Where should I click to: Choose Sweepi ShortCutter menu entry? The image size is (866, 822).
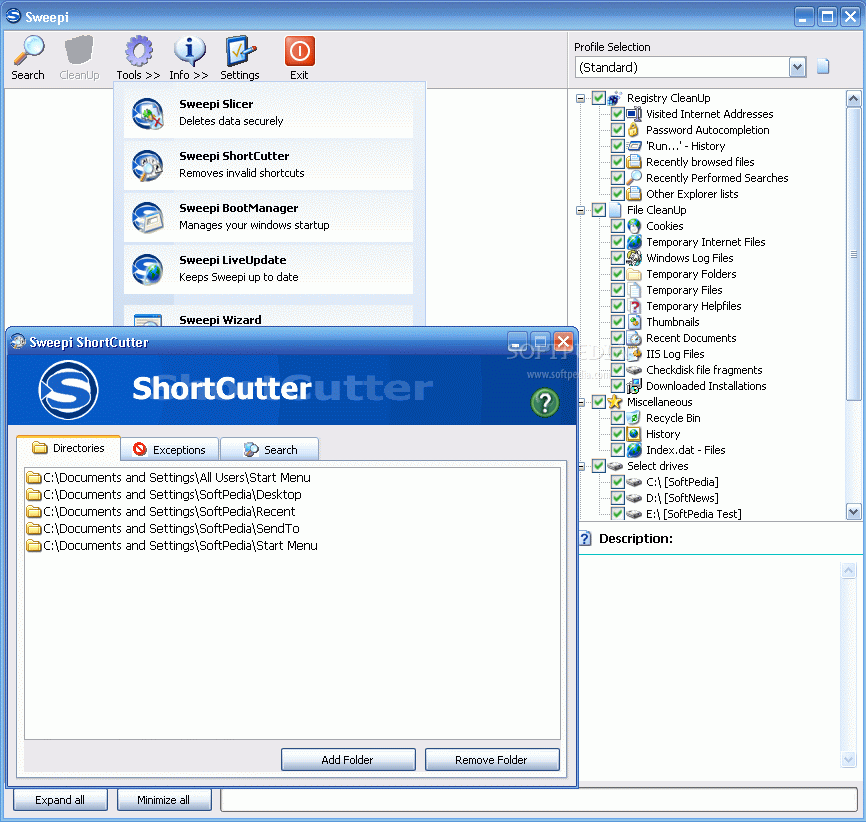pos(268,165)
